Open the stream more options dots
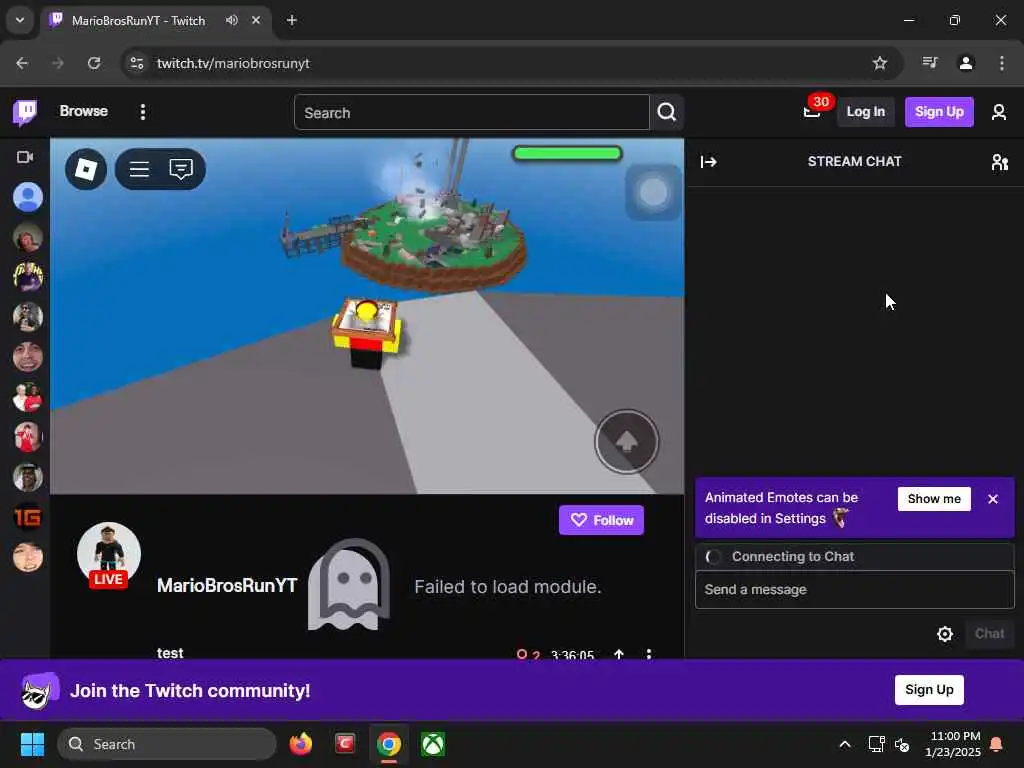The height and width of the screenshot is (768, 1024). [x=648, y=654]
